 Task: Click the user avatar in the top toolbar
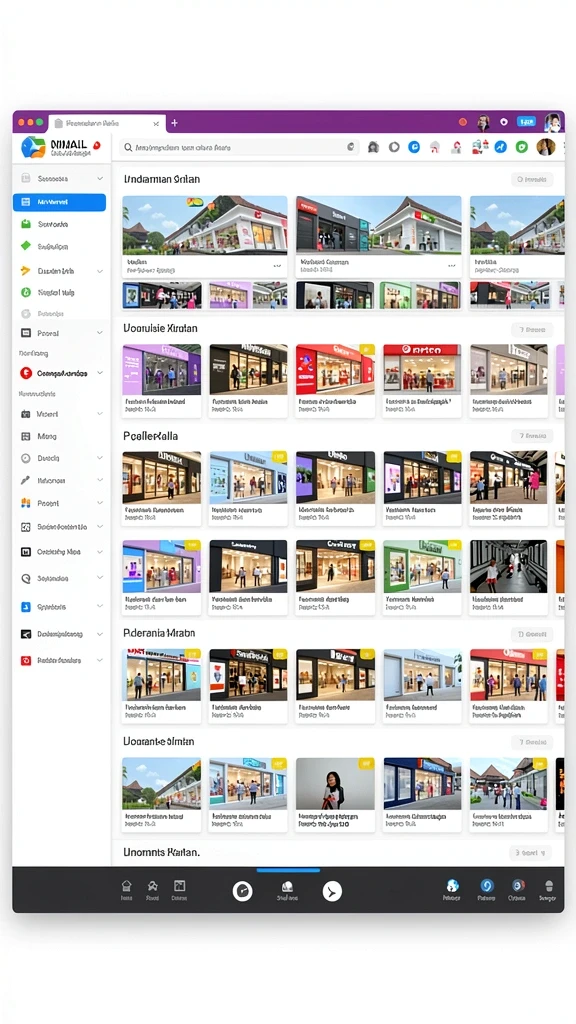point(545,147)
